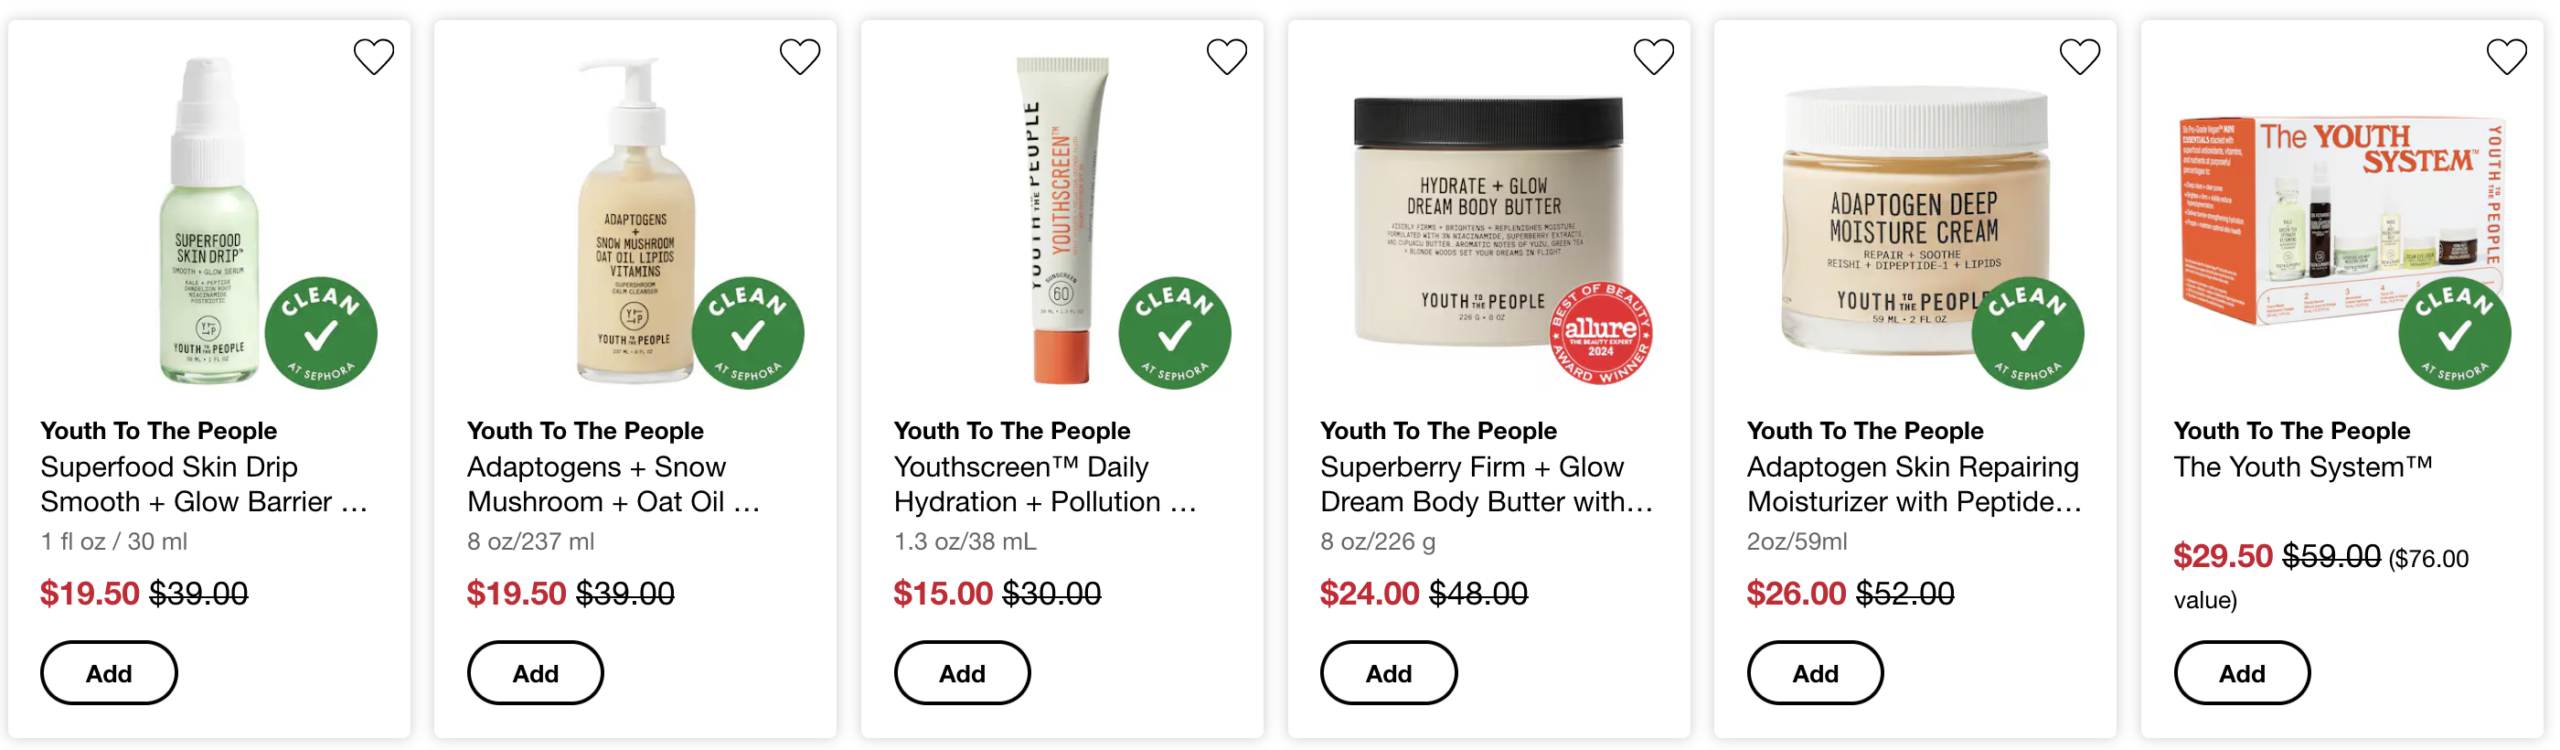Click Clean at Sephora badge on Youth System
Image resolution: width=2560 pixels, height=750 pixels.
[x=2454, y=333]
